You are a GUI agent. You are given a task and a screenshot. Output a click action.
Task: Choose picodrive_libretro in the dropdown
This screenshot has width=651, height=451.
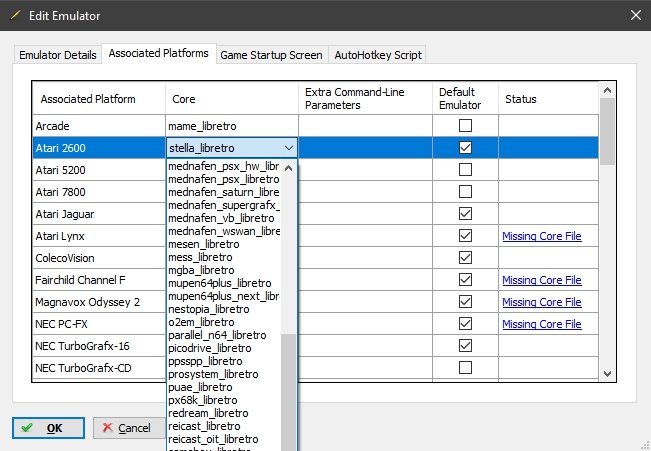click(224, 348)
